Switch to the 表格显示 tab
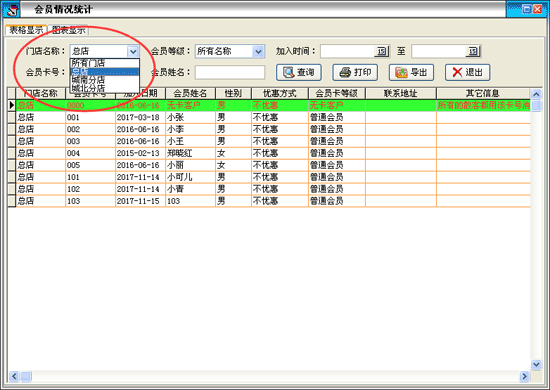Screen dimensions: 550x390 26,30
